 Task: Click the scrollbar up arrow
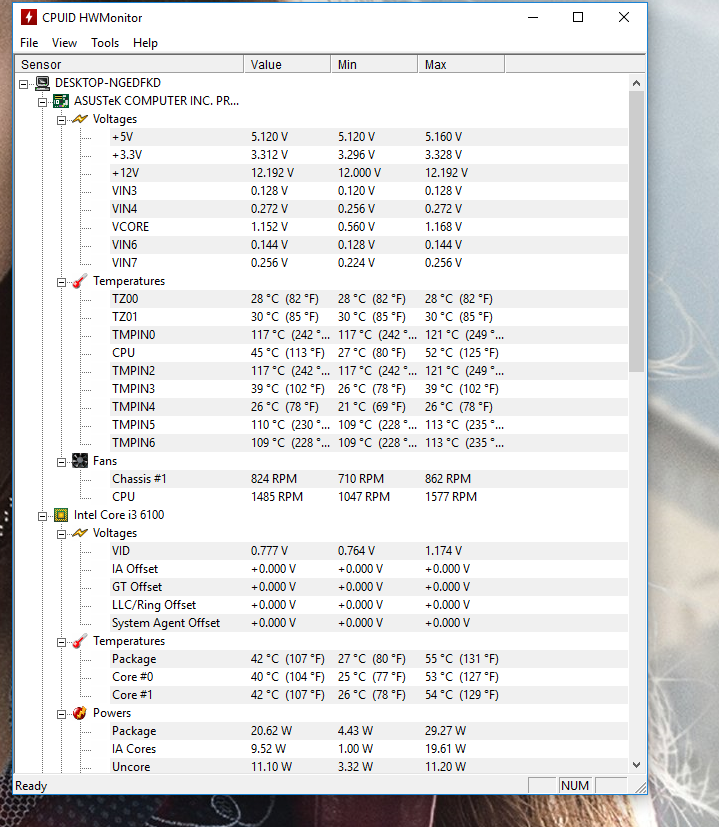tap(636, 83)
